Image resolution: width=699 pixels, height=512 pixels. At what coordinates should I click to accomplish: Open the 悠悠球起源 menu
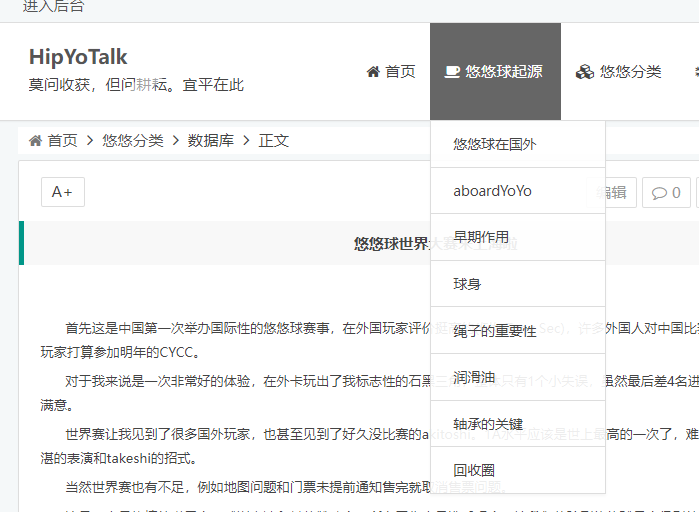[x=495, y=72]
